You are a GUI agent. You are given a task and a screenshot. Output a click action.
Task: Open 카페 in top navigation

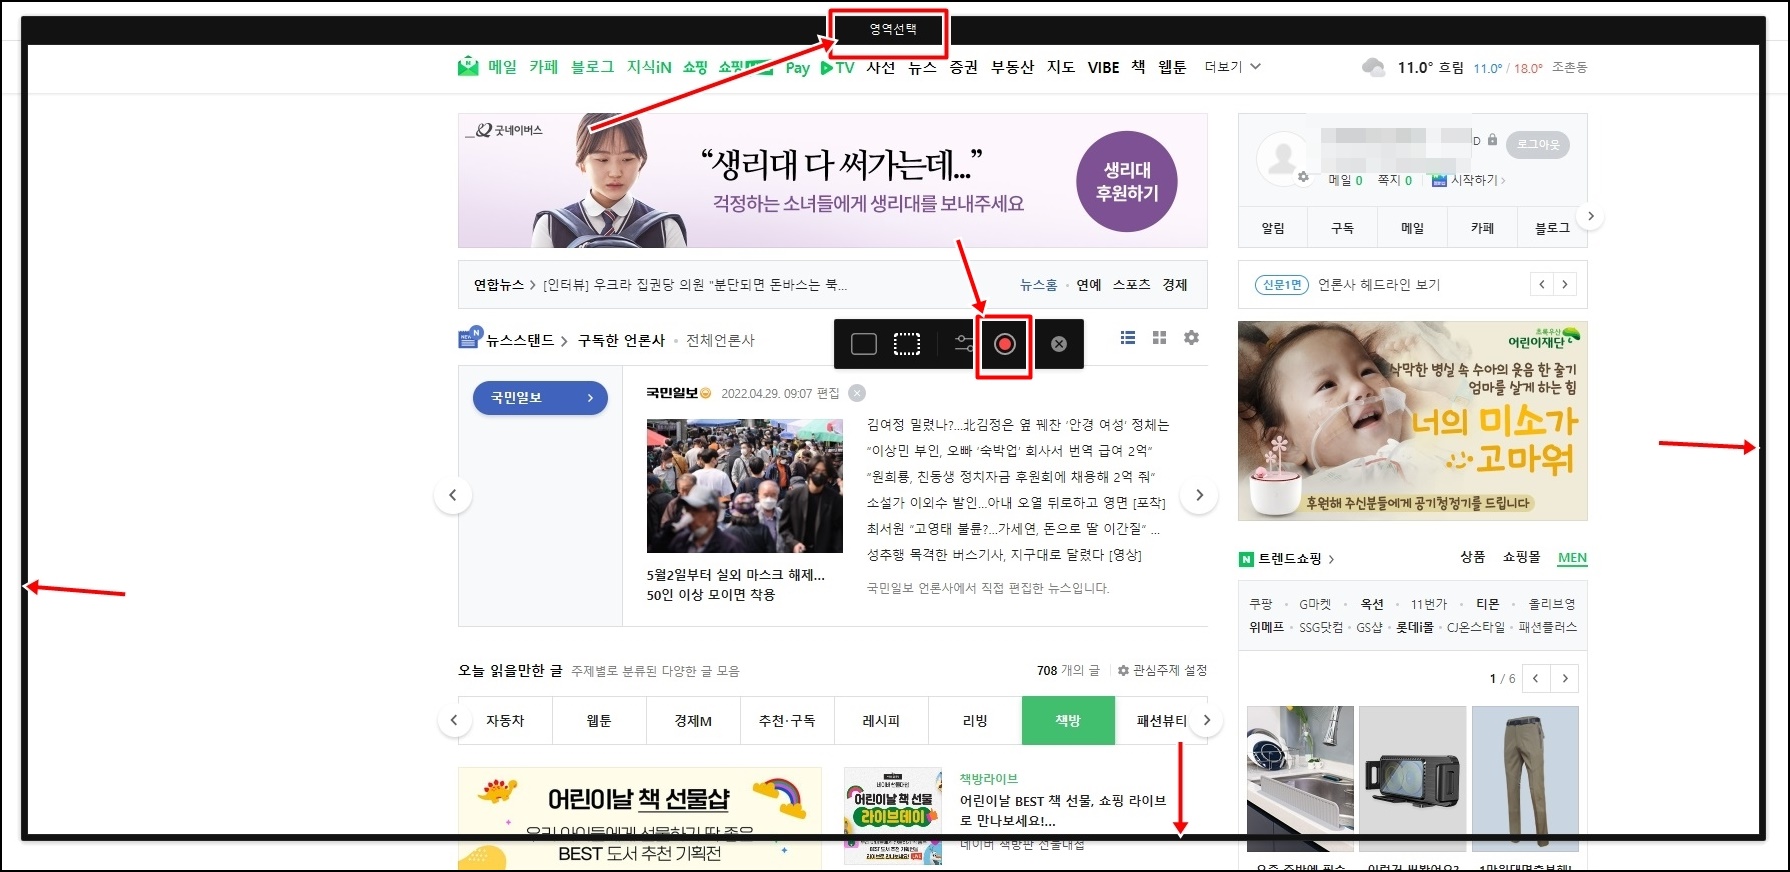(x=543, y=67)
